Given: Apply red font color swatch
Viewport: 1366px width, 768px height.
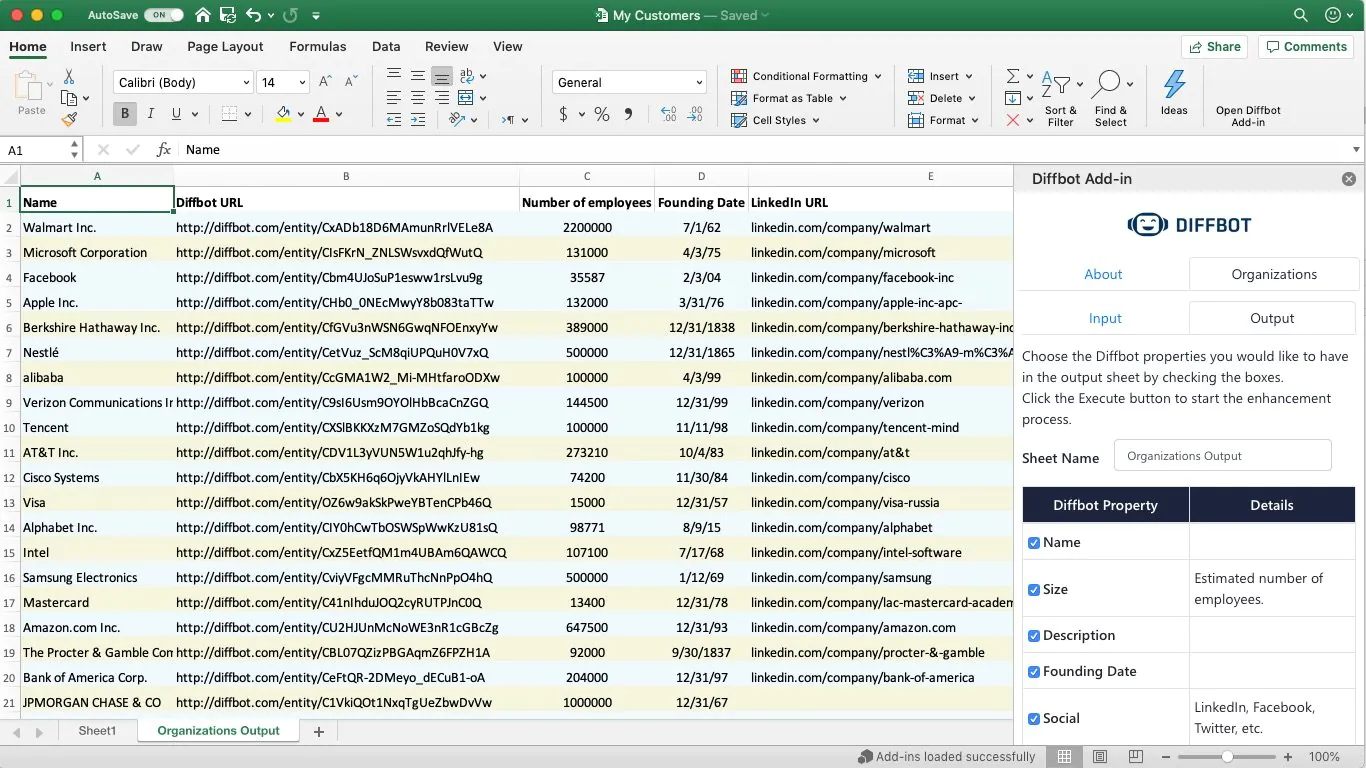Looking at the screenshot, I should tap(321, 114).
